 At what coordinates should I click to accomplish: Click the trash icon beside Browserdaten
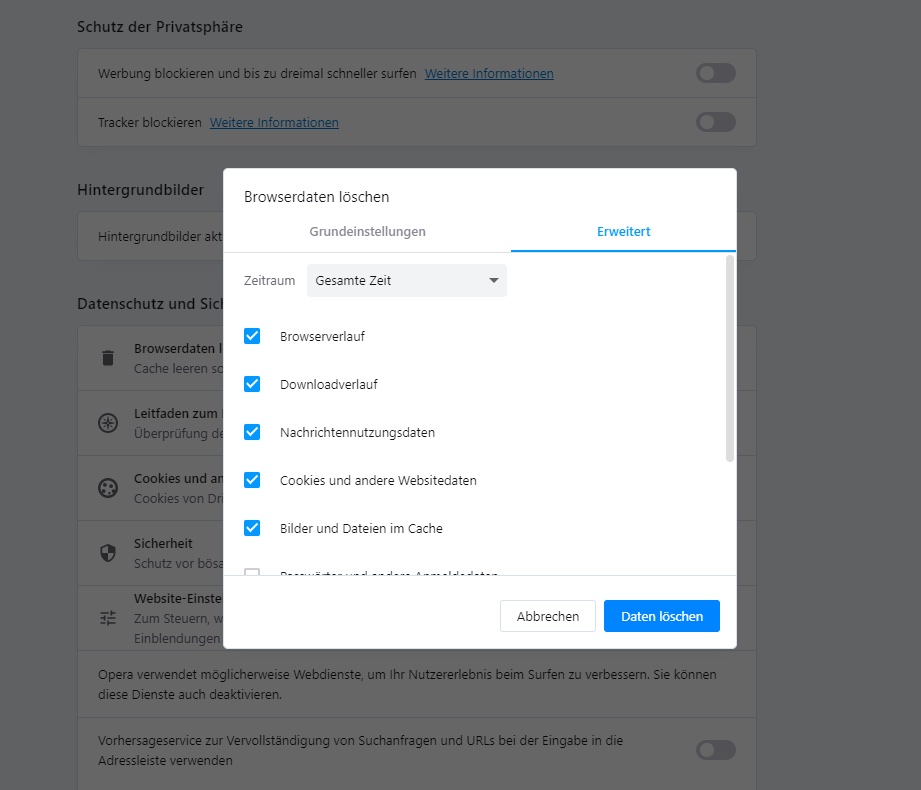pos(108,358)
